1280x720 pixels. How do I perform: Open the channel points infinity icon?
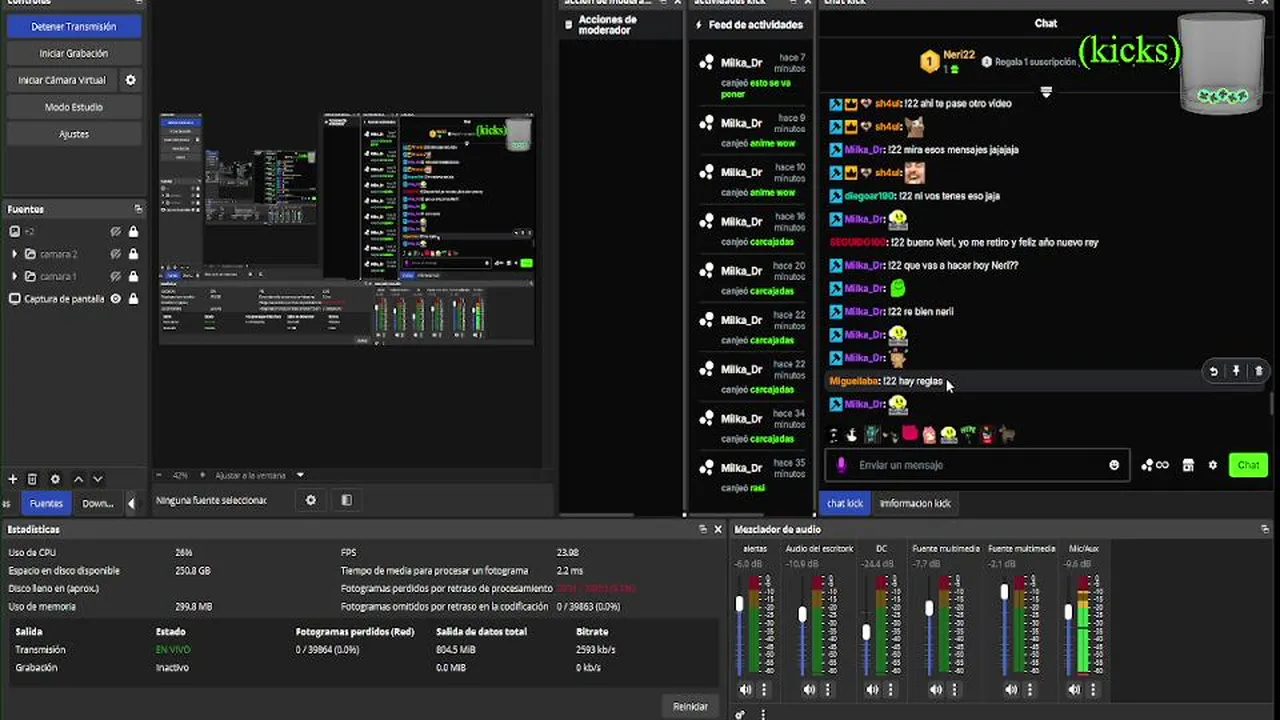click(x=1155, y=465)
